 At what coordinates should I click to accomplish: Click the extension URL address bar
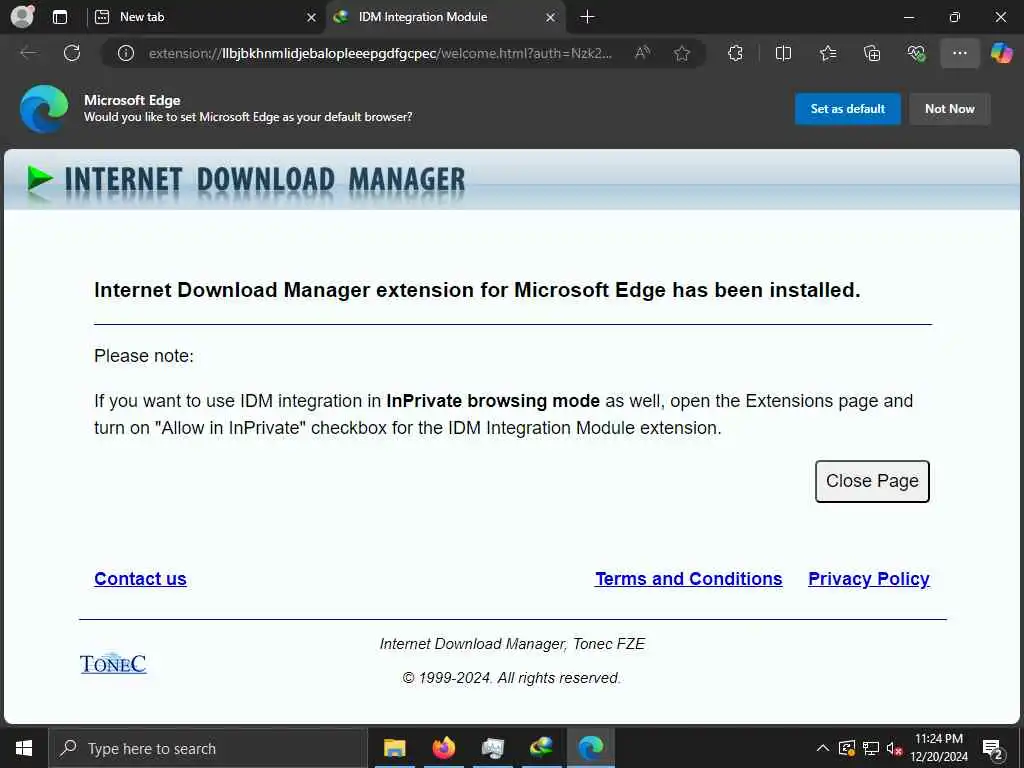click(x=380, y=53)
